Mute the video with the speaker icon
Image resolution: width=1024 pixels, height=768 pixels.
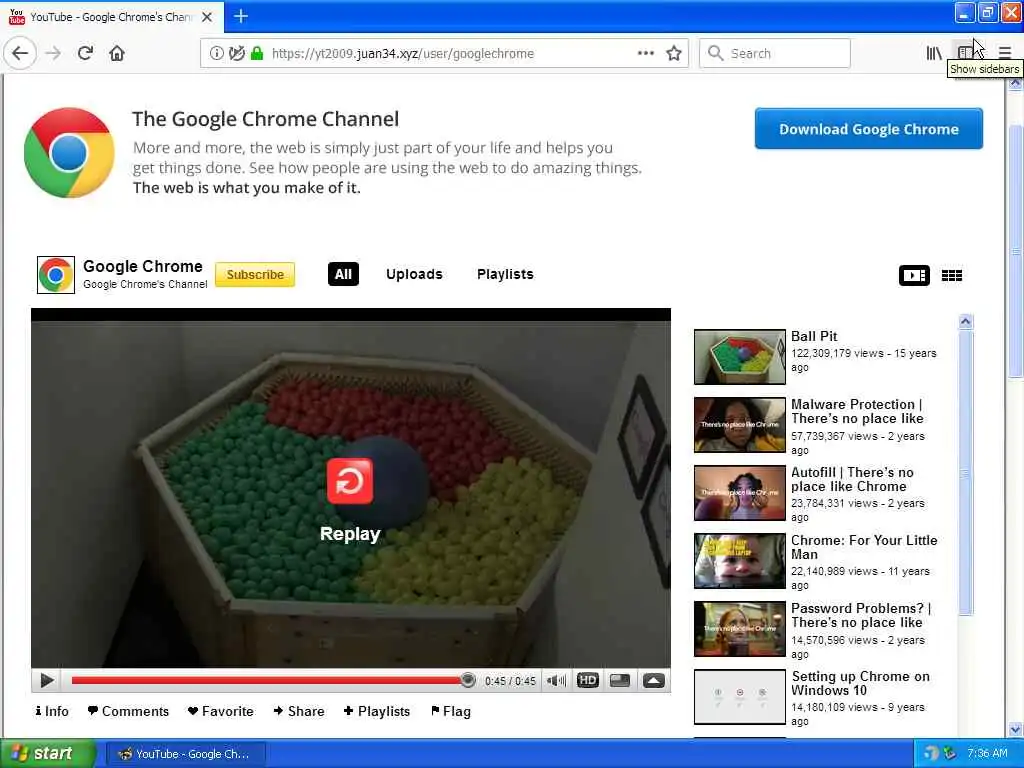556,680
